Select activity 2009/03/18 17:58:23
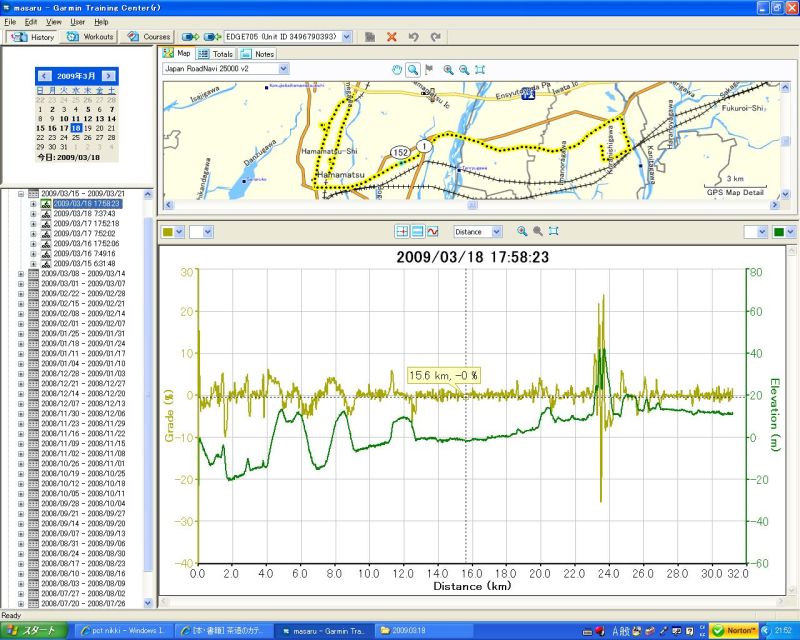Image resolution: width=800 pixels, height=640 pixels. coord(87,204)
